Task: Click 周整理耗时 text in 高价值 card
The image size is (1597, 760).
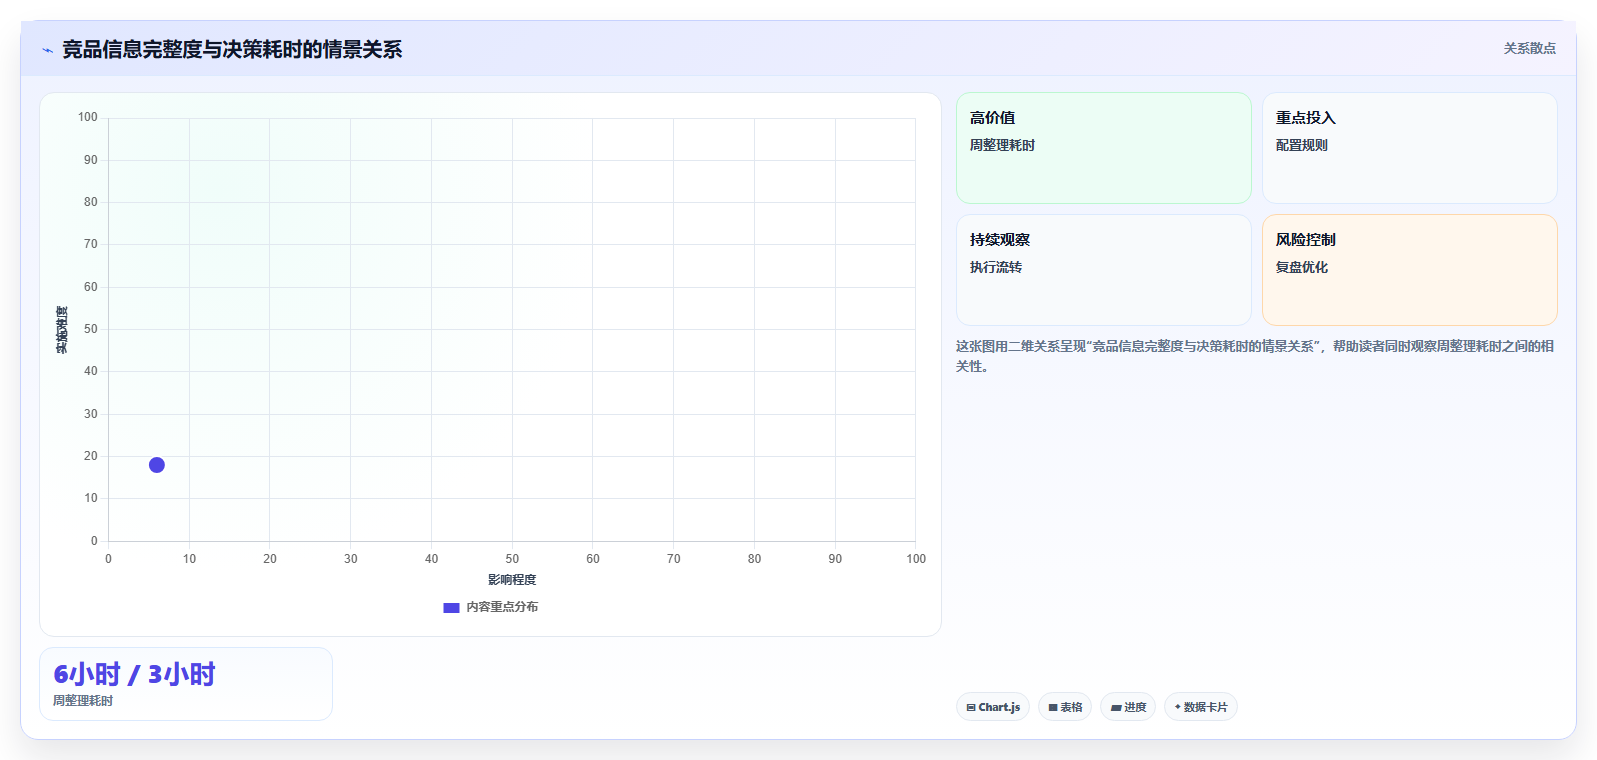Action: click(1002, 145)
